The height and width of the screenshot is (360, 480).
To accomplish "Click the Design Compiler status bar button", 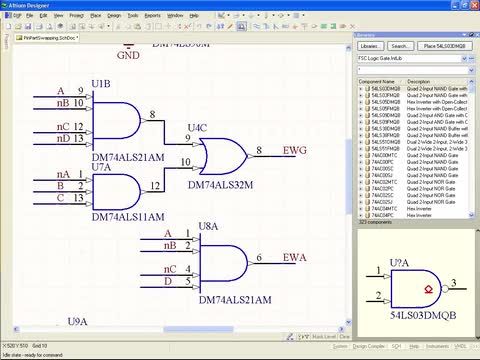I will 368,347.
